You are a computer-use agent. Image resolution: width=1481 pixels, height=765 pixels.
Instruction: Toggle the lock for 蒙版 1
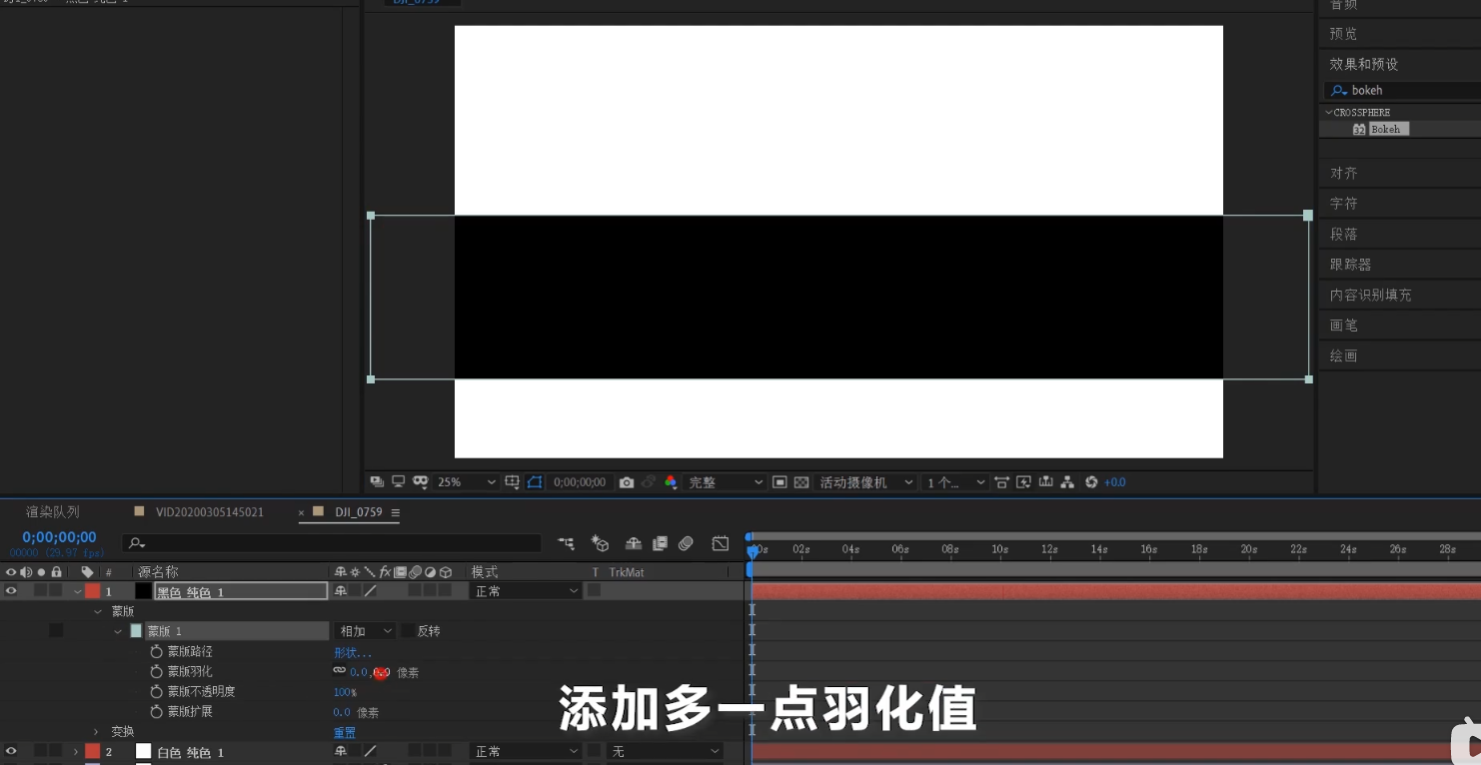click(56, 631)
